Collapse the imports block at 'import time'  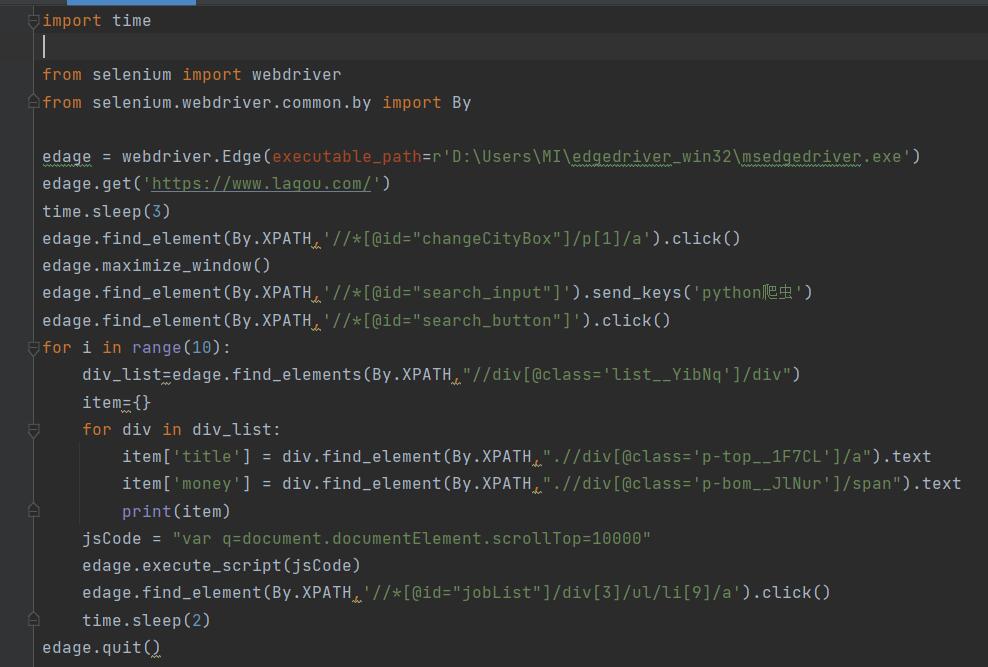34,21
